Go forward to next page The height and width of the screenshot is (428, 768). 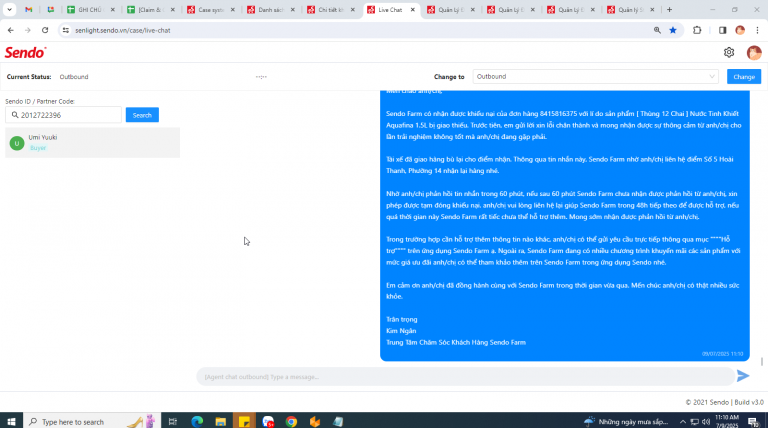(x=28, y=30)
